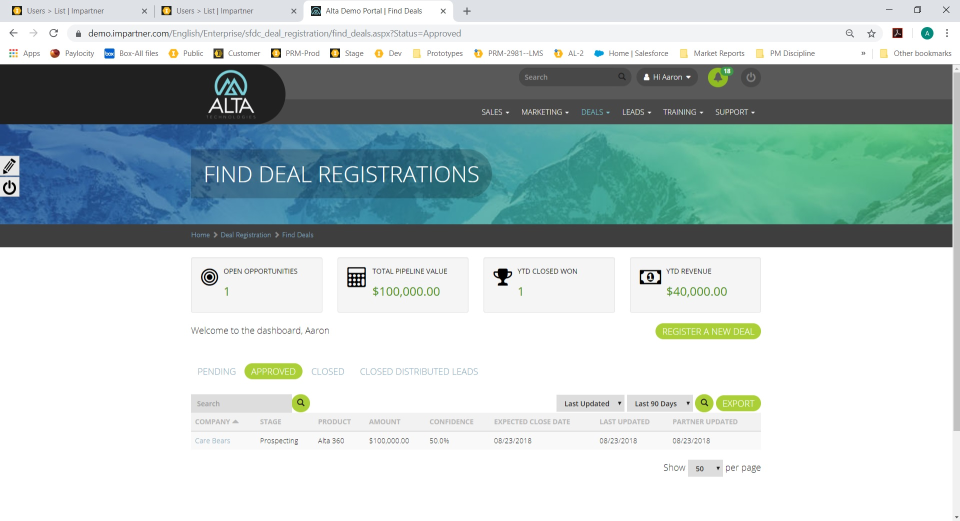Open the Last 90 Days dropdown
Screen dimensions: 960x521
coord(659,403)
